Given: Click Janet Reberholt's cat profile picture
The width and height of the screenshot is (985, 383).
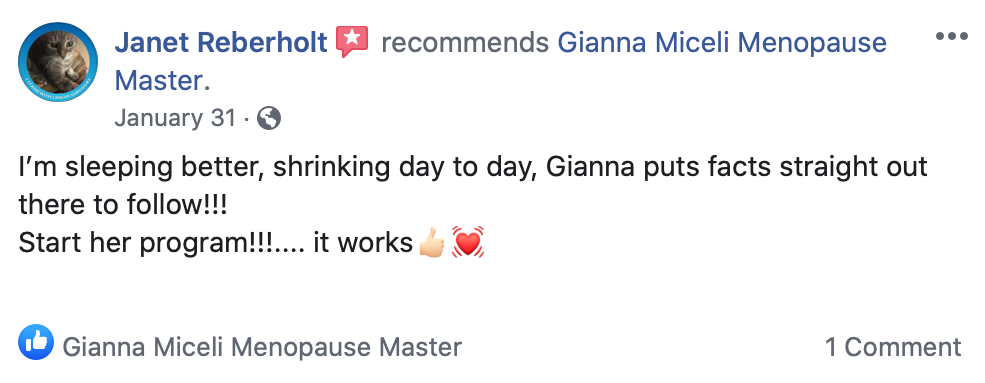Looking at the screenshot, I should [58, 62].
